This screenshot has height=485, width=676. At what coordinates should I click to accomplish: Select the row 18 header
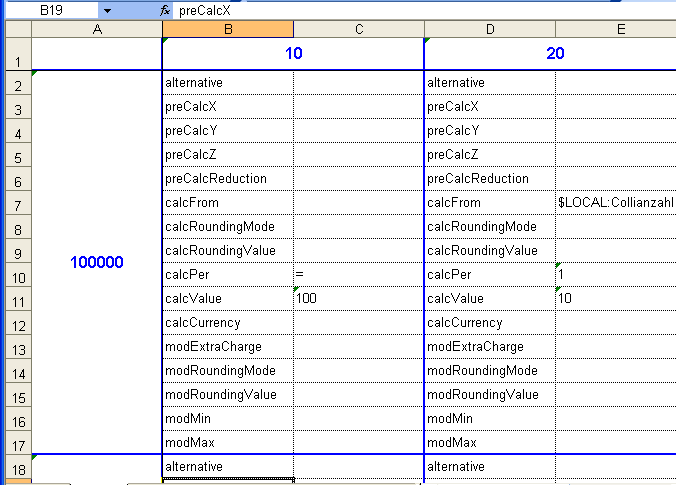click(x=18, y=466)
